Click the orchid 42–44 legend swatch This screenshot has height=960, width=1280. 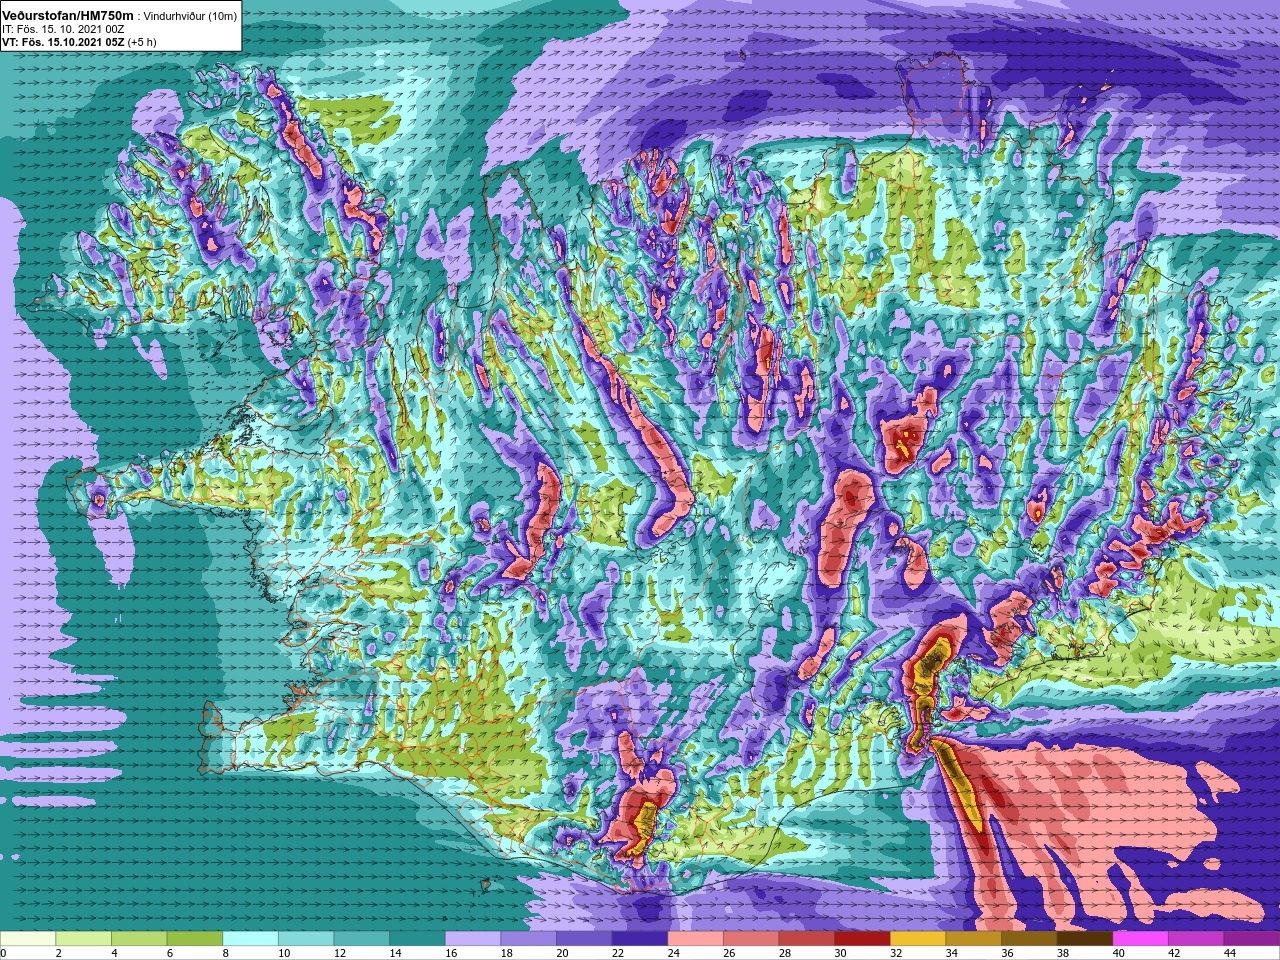click(1197, 939)
